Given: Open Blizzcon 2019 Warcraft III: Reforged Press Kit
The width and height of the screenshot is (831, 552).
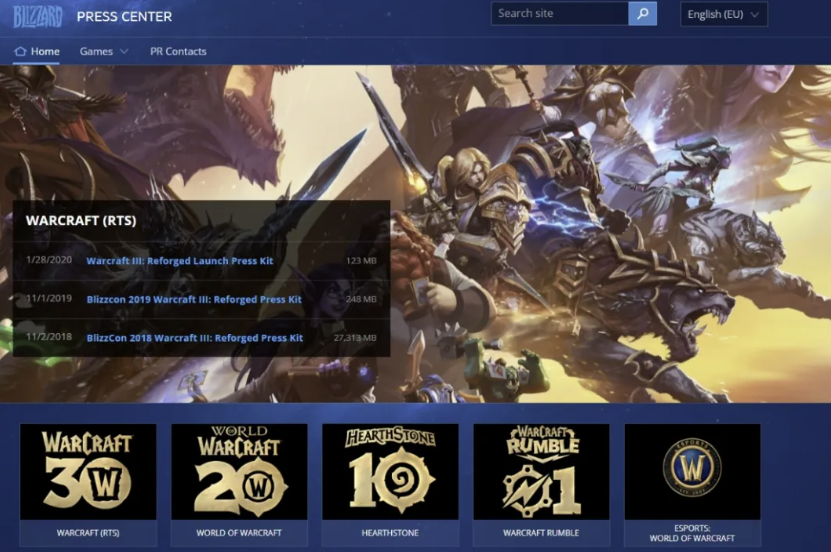Looking at the screenshot, I should tap(194, 299).
